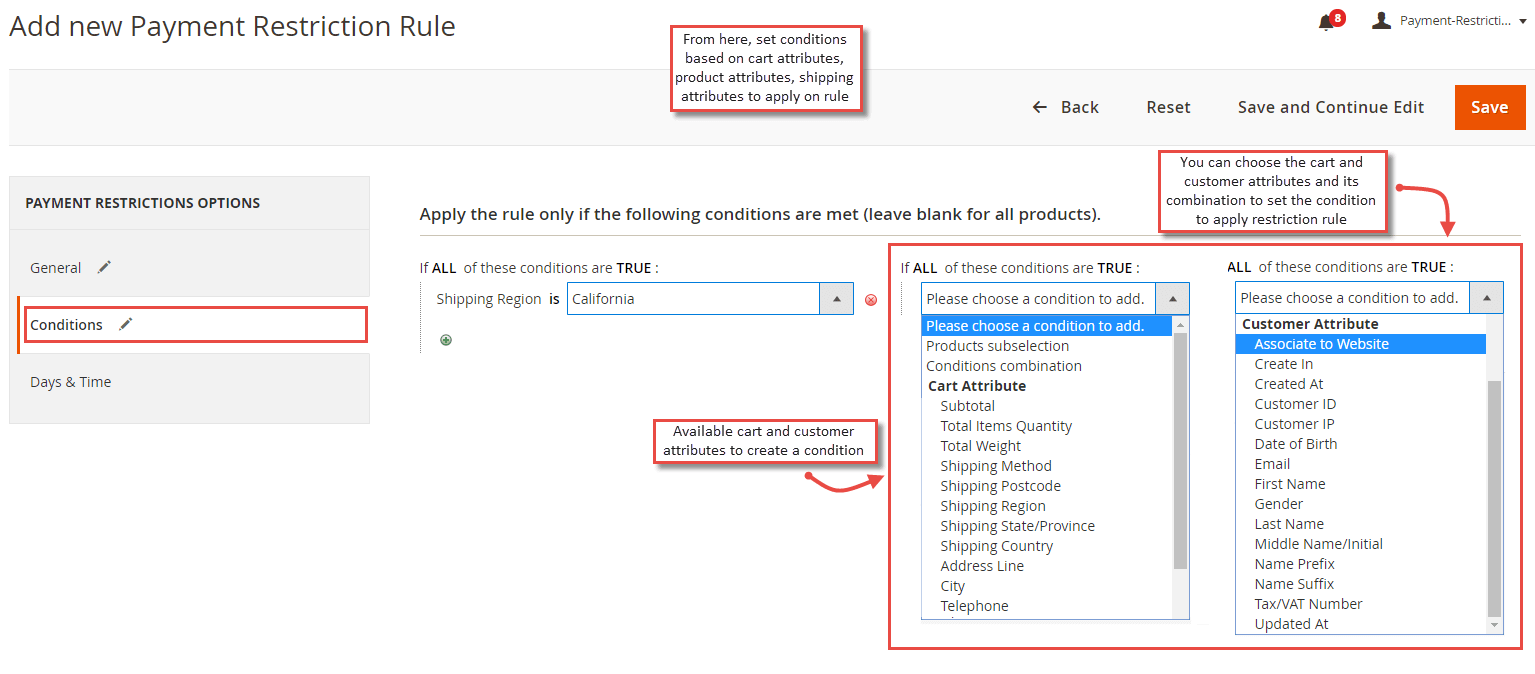This screenshot has width=1535, height=674.
Task: Click the Reset link
Action: coord(1167,107)
